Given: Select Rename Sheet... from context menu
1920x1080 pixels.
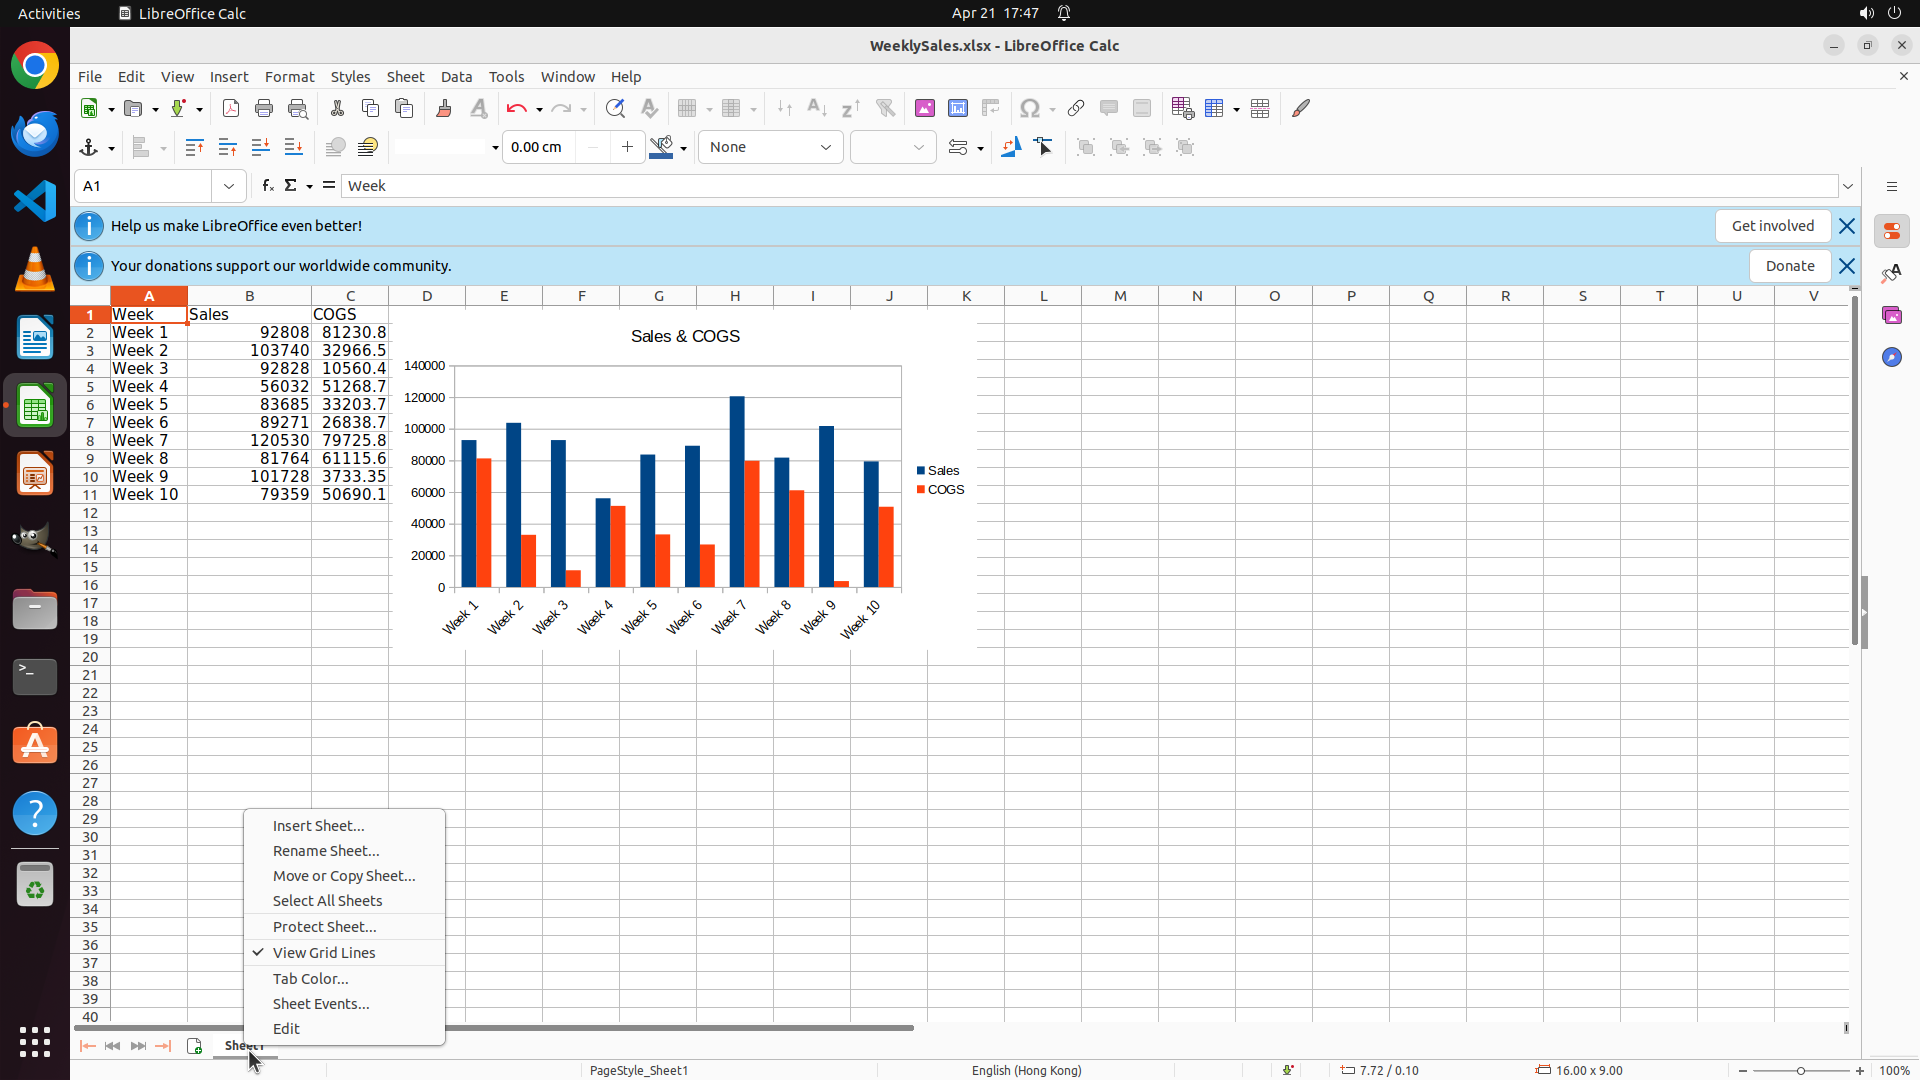Looking at the screenshot, I should pyautogui.click(x=326, y=851).
